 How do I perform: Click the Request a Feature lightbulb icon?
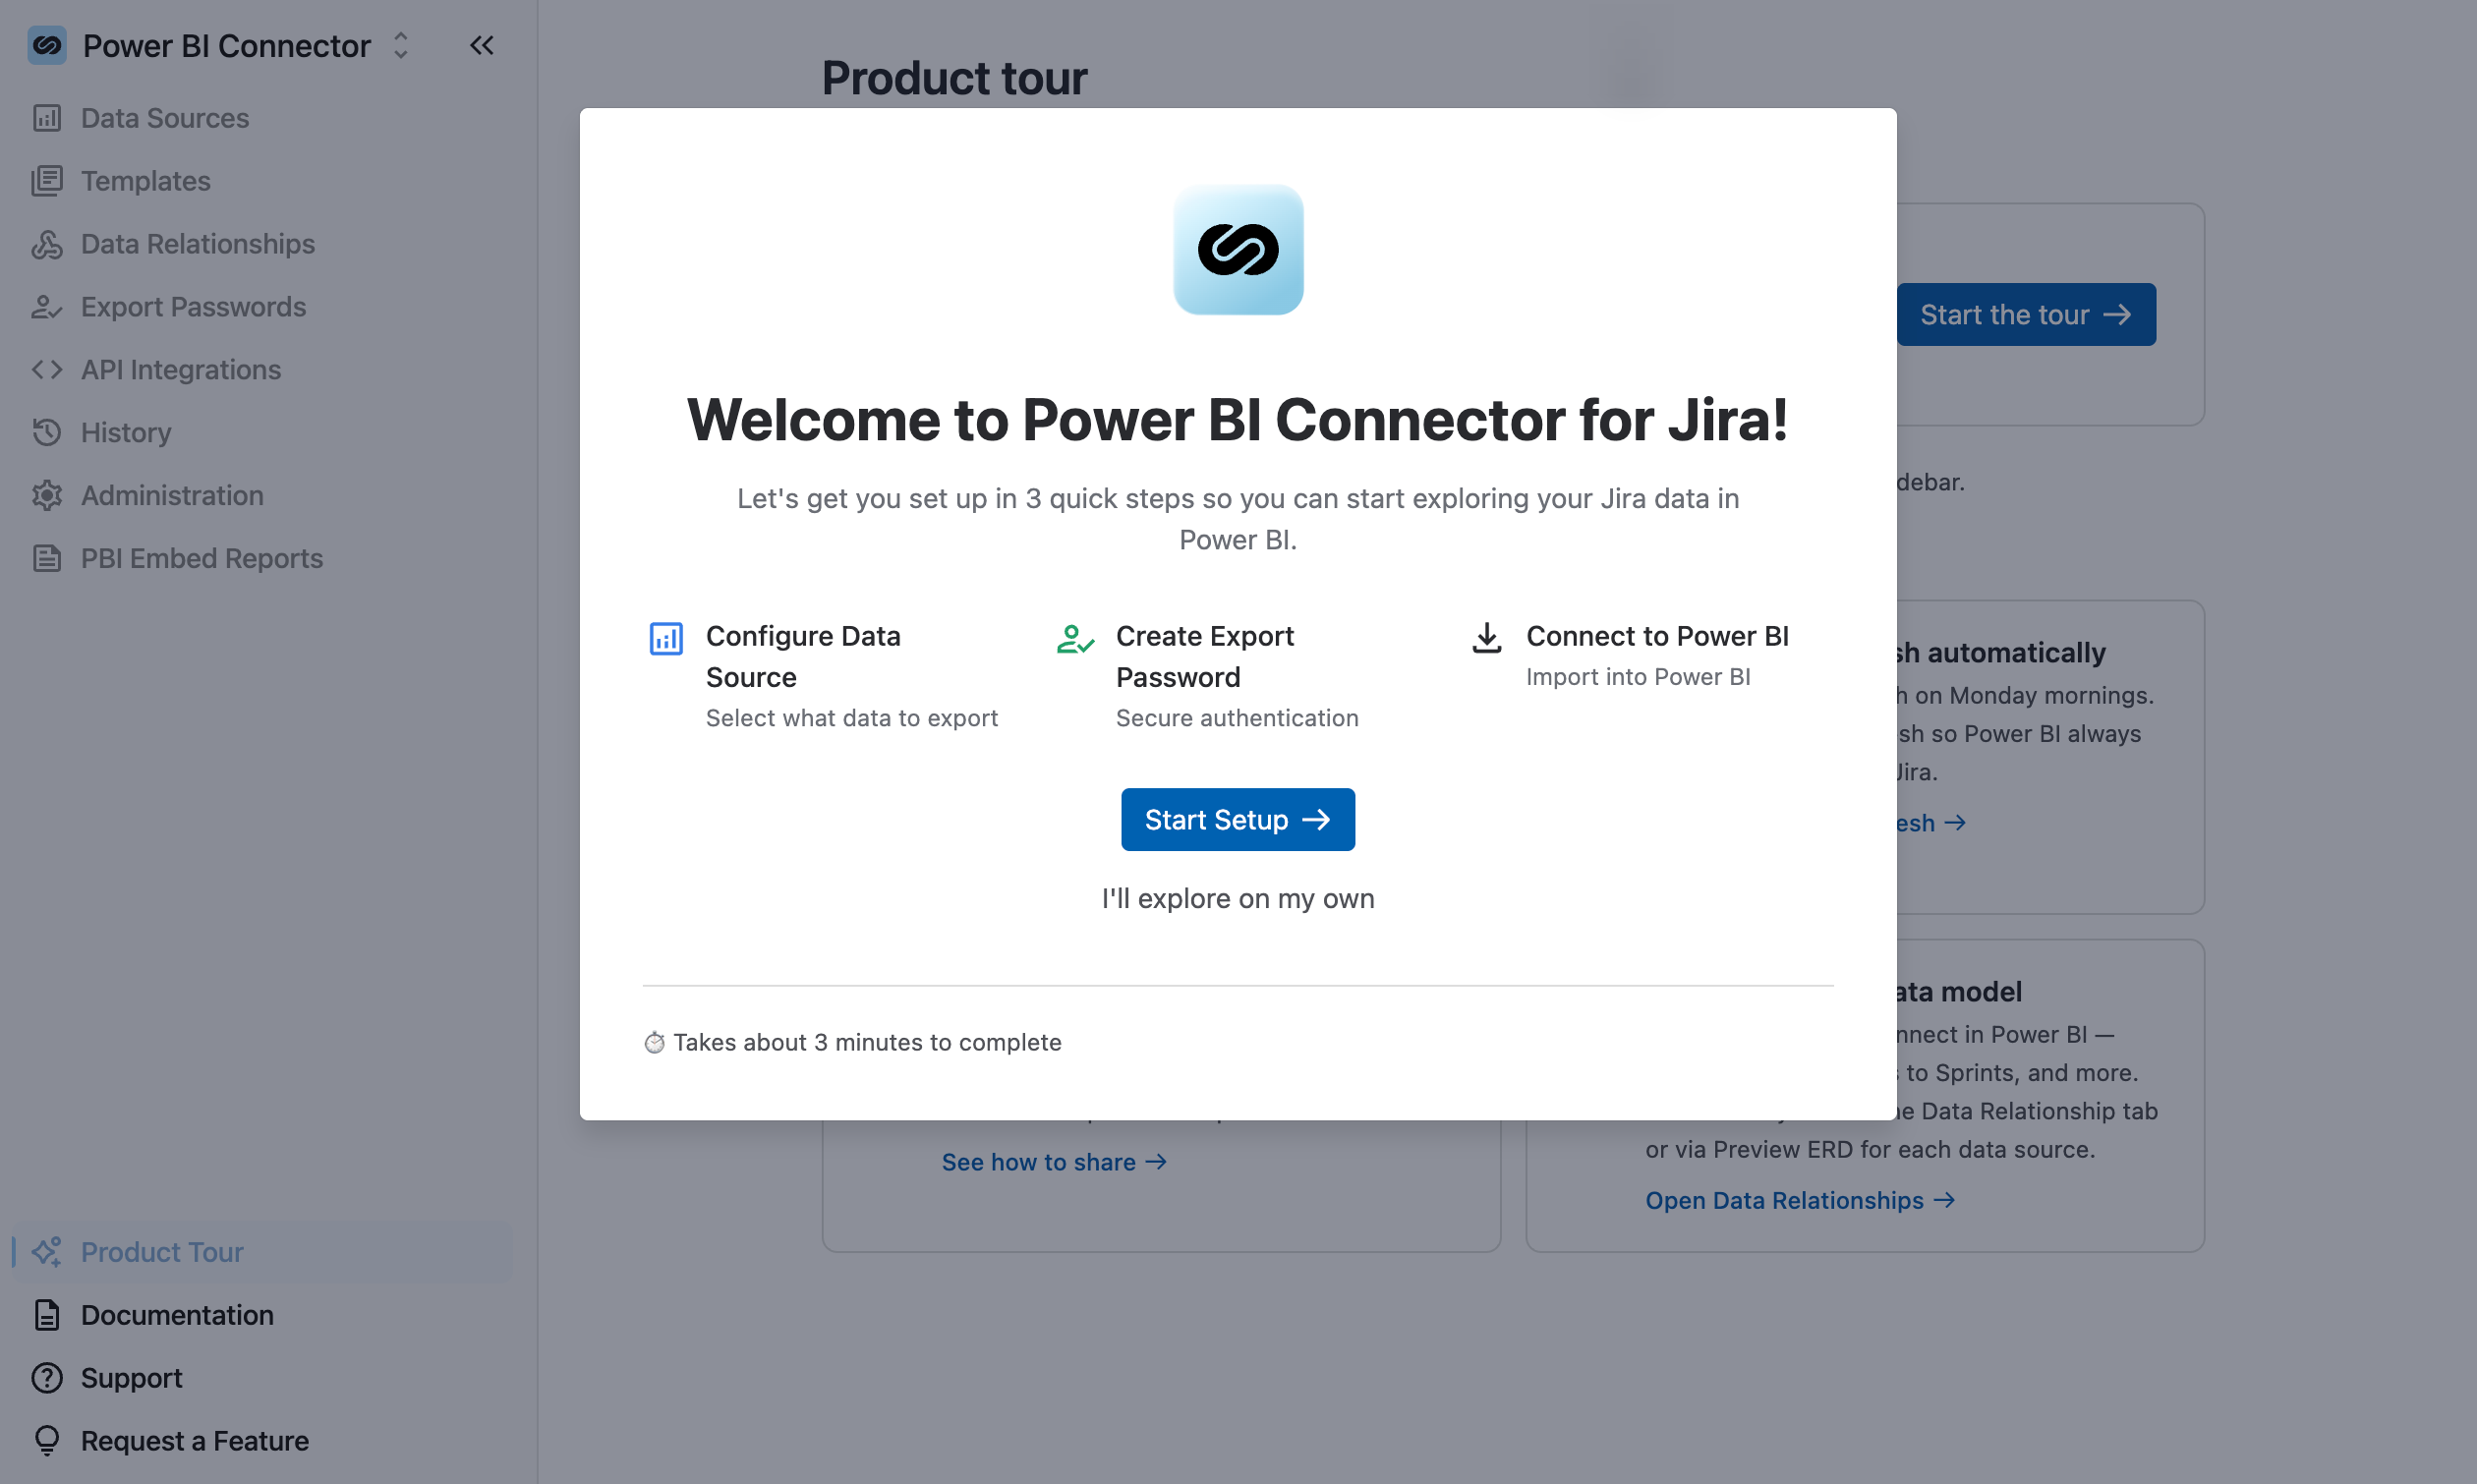47,1441
